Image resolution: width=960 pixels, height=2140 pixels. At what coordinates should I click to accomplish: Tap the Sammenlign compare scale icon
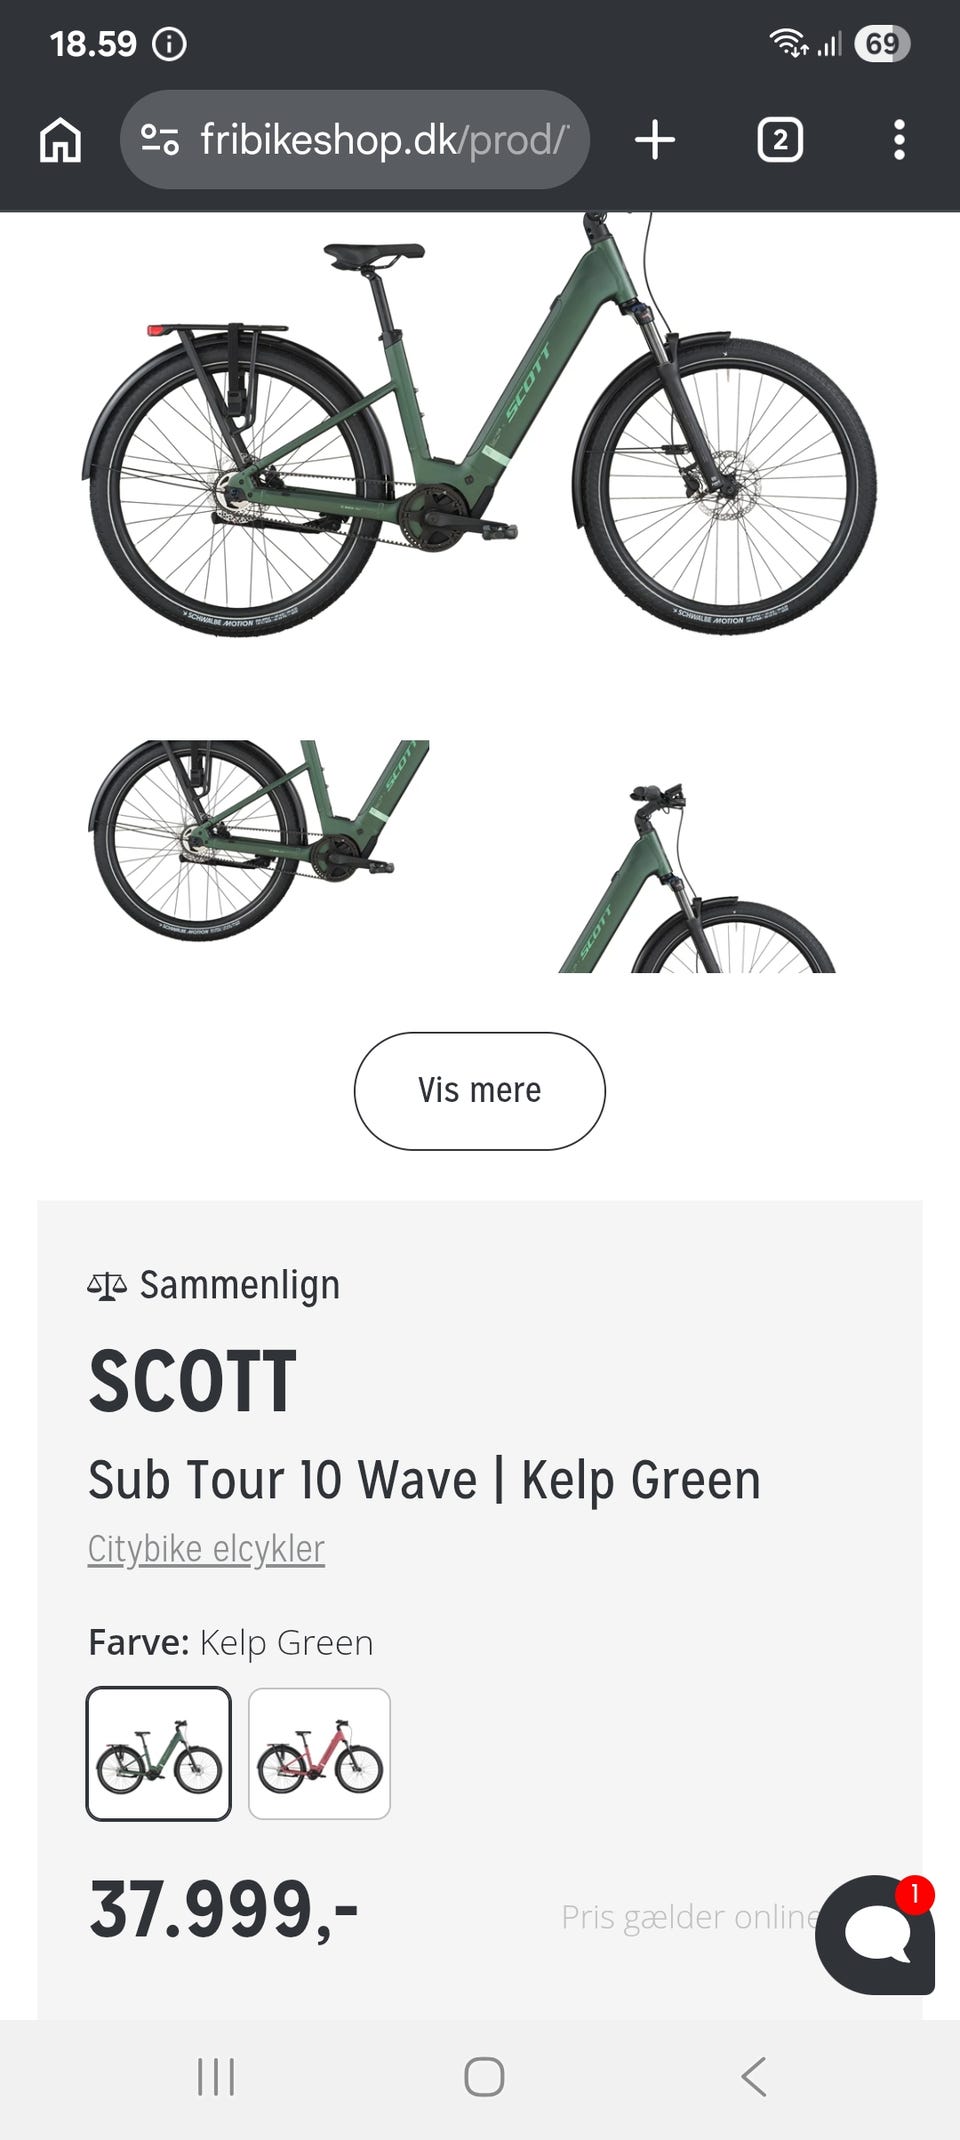pos(107,1286)
